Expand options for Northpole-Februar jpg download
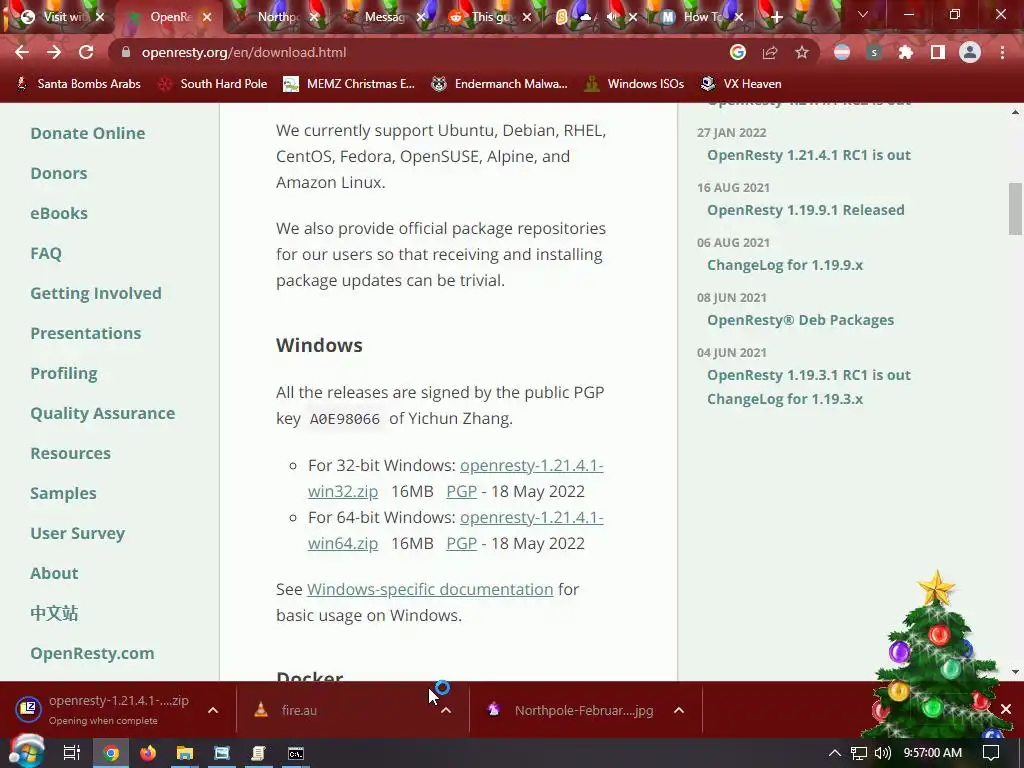 pos(679,710)
